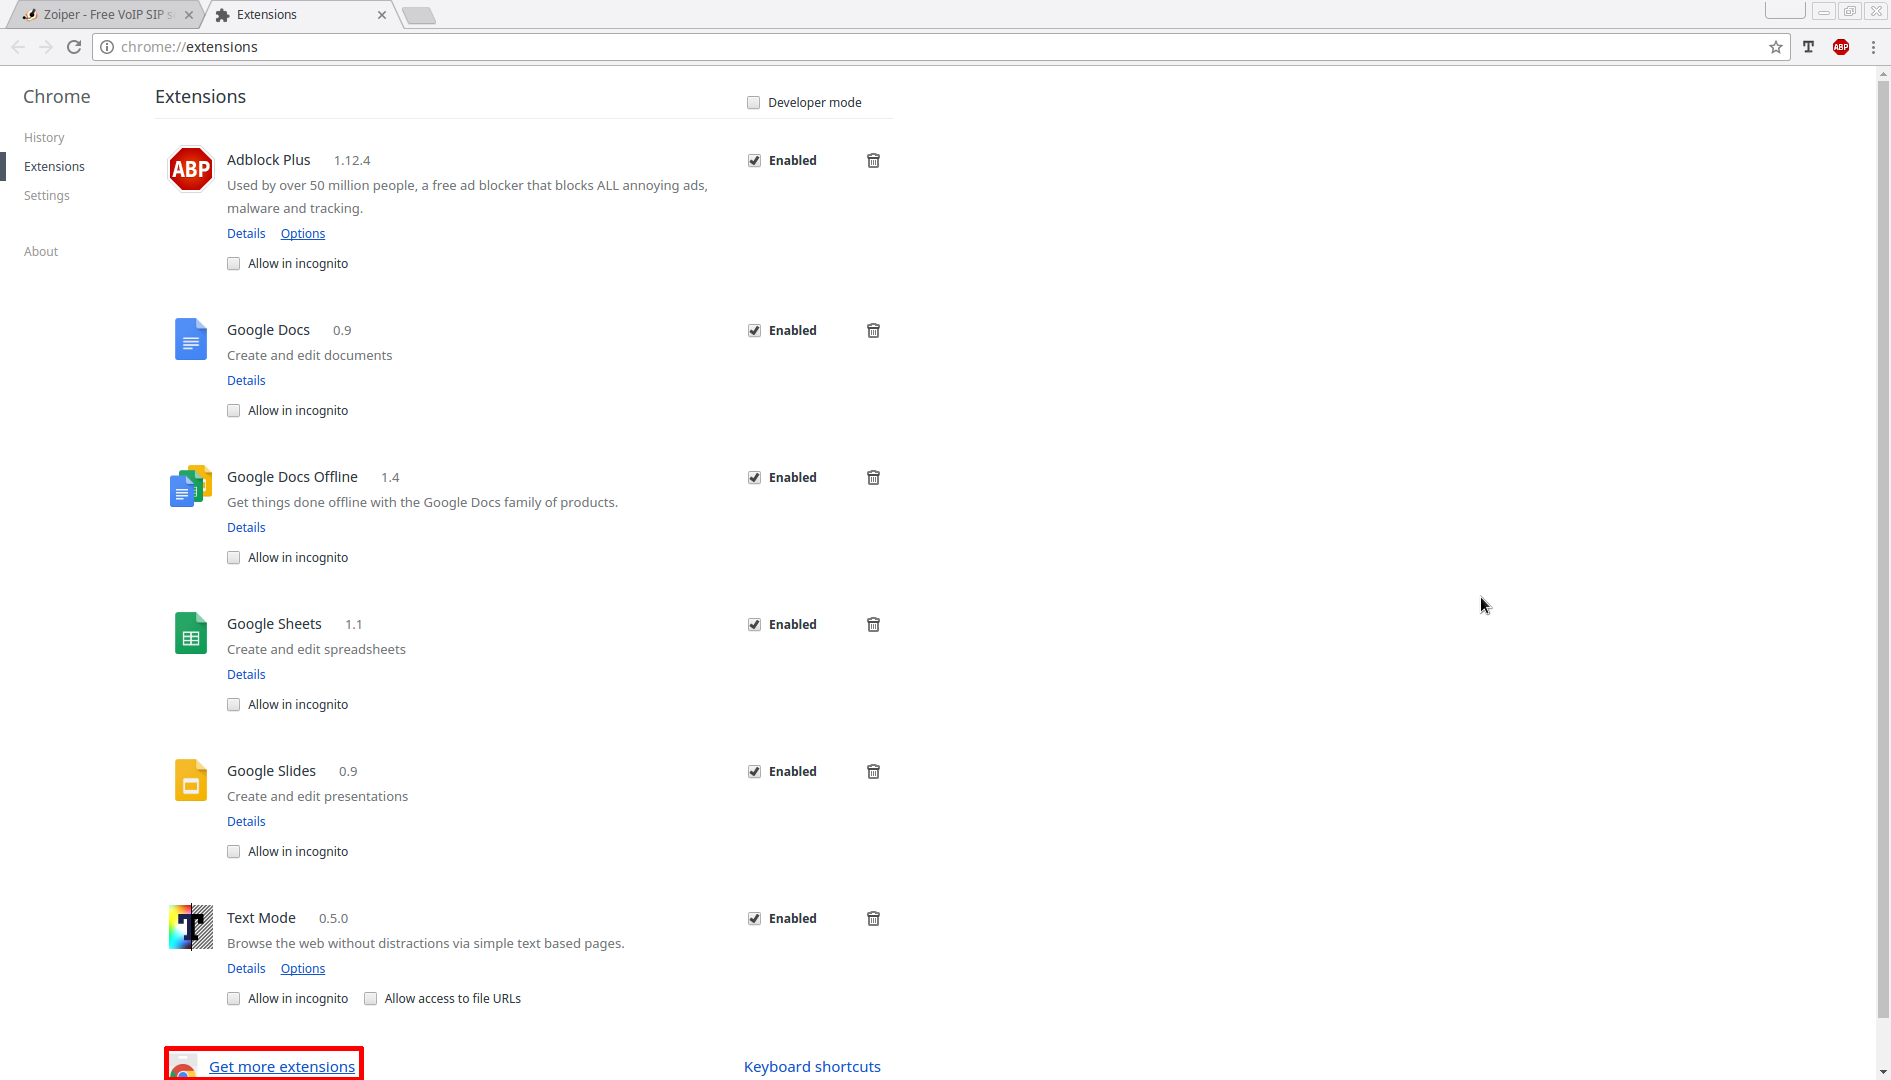Enable Developer mode checkbox

754,103
